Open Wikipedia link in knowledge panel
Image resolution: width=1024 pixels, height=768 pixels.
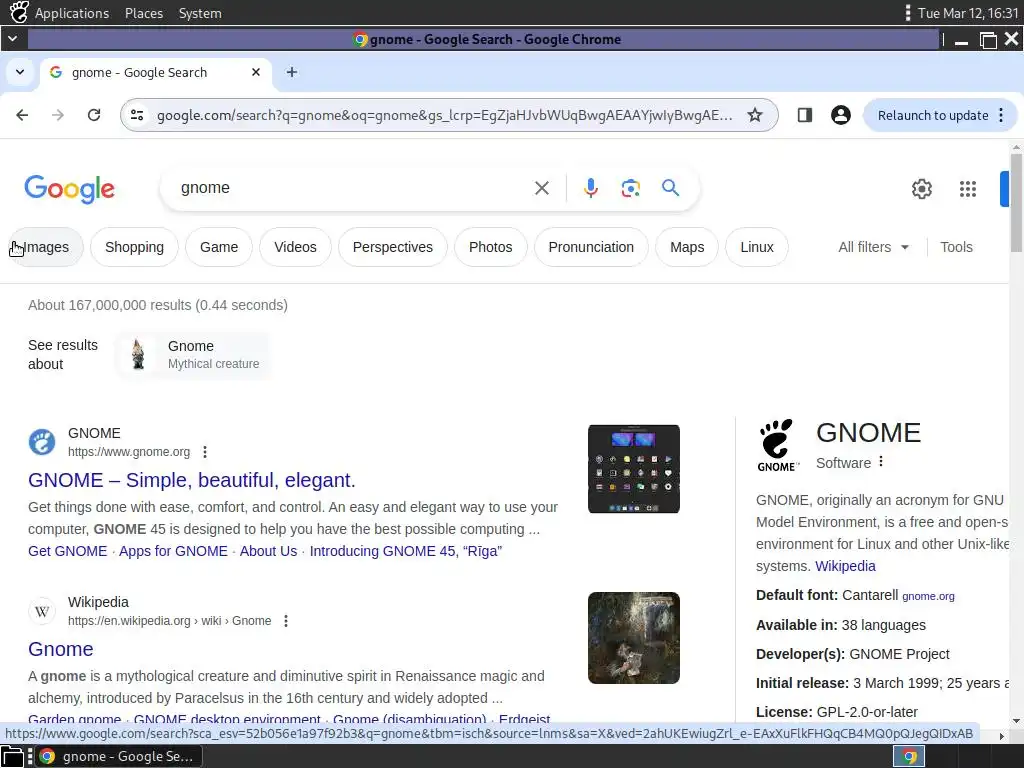tap(845, 566)
